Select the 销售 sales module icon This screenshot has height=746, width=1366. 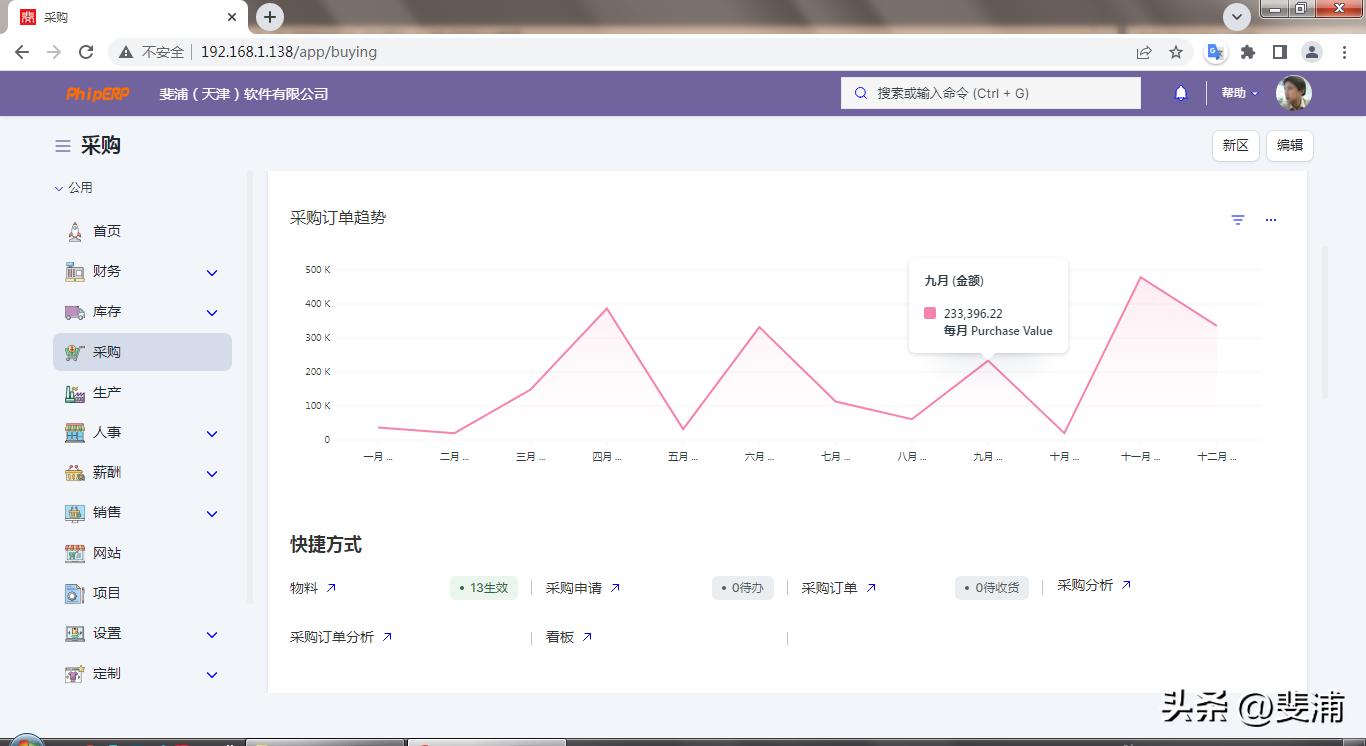(74, 512)
